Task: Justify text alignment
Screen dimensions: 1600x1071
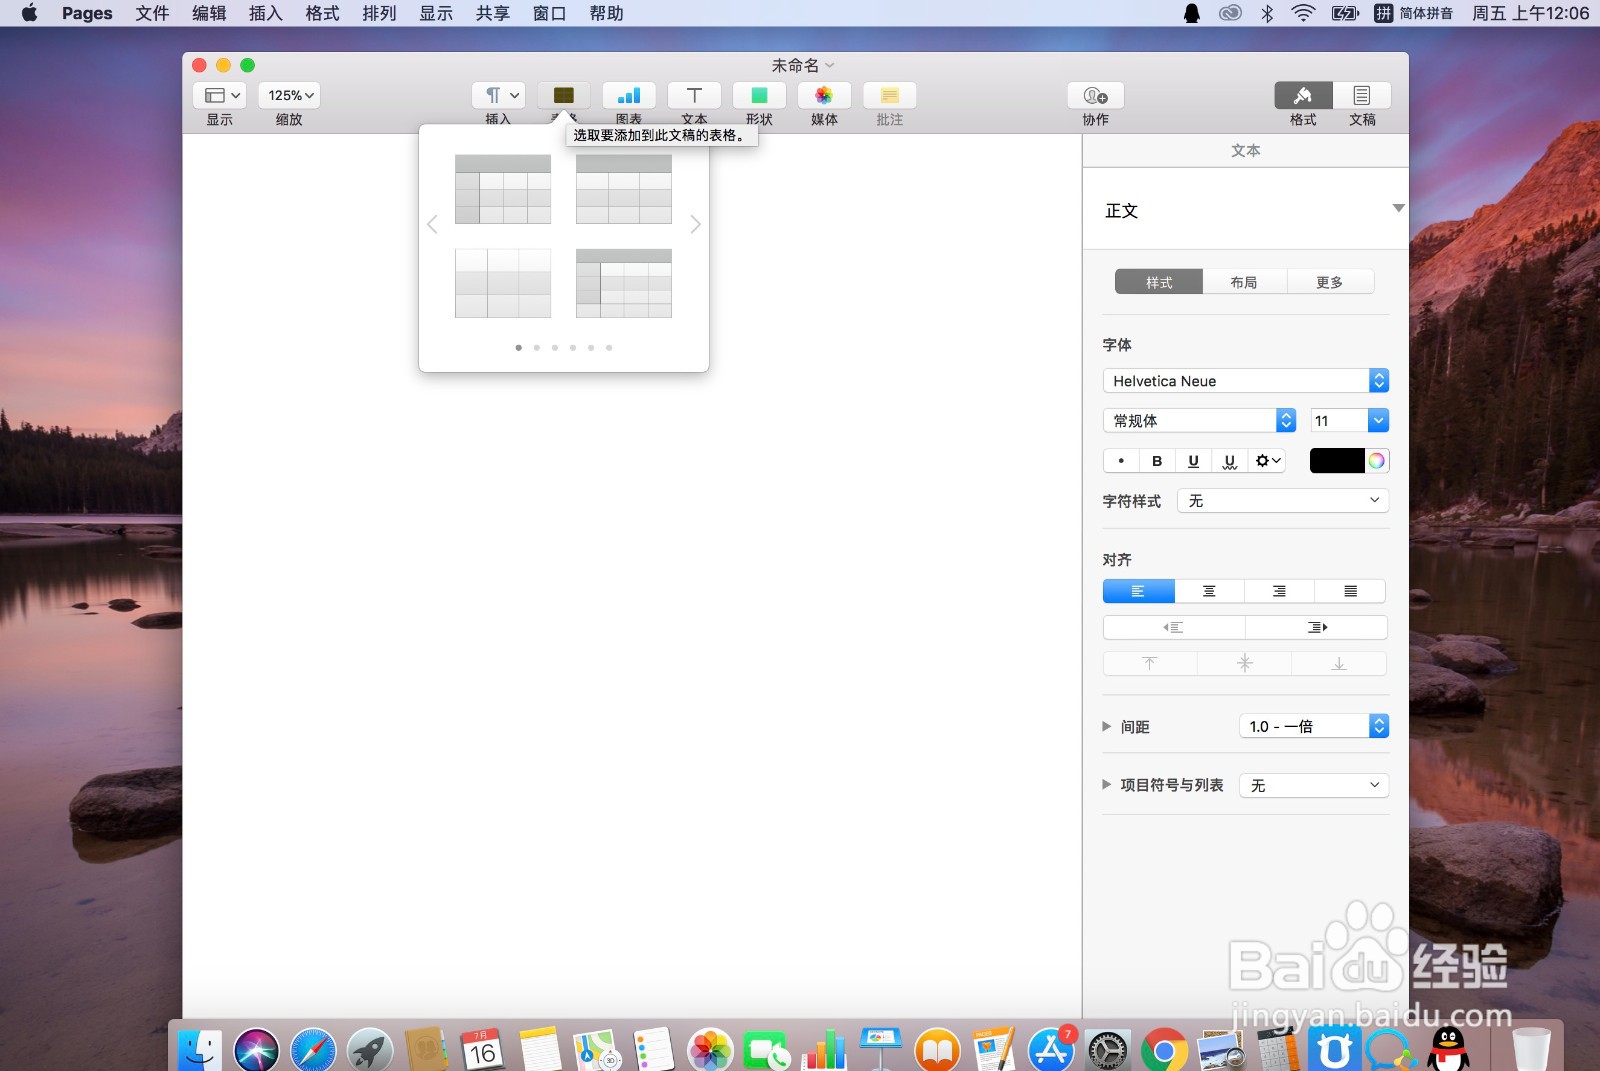Action: (1350, 591)
